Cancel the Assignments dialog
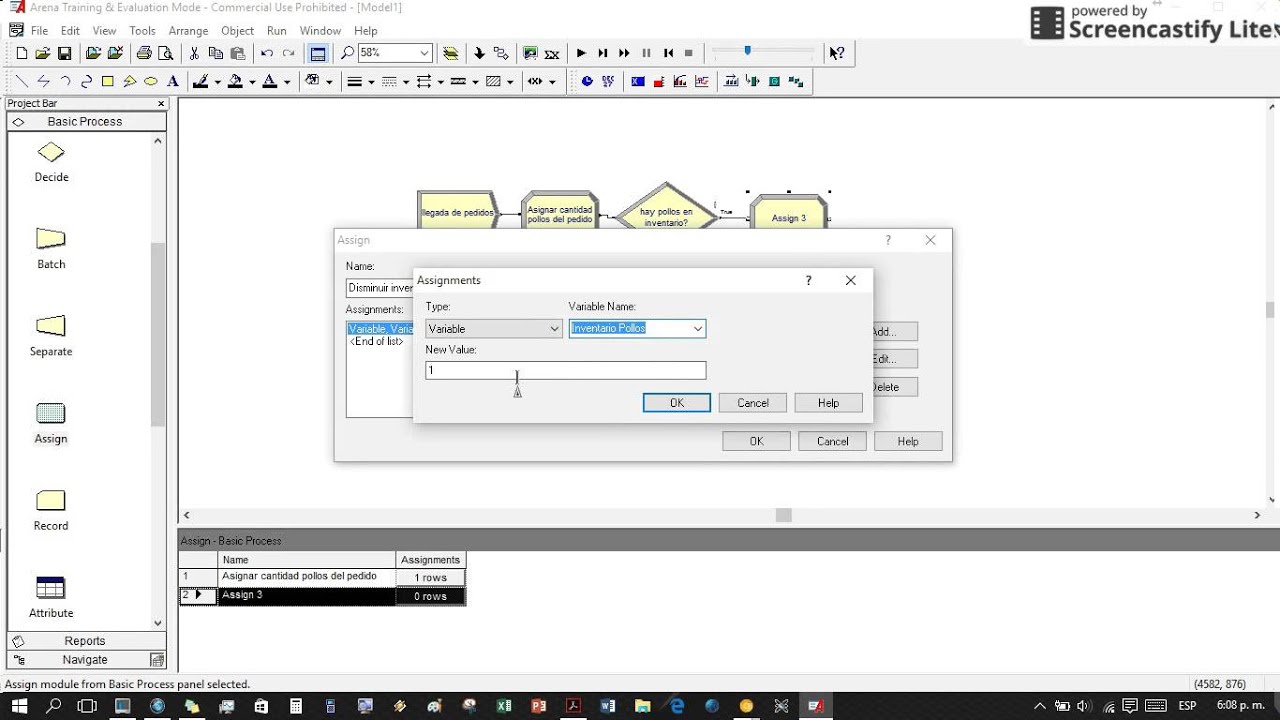The height and width of the screenshot is (720, 1280). tap(753, 403)
